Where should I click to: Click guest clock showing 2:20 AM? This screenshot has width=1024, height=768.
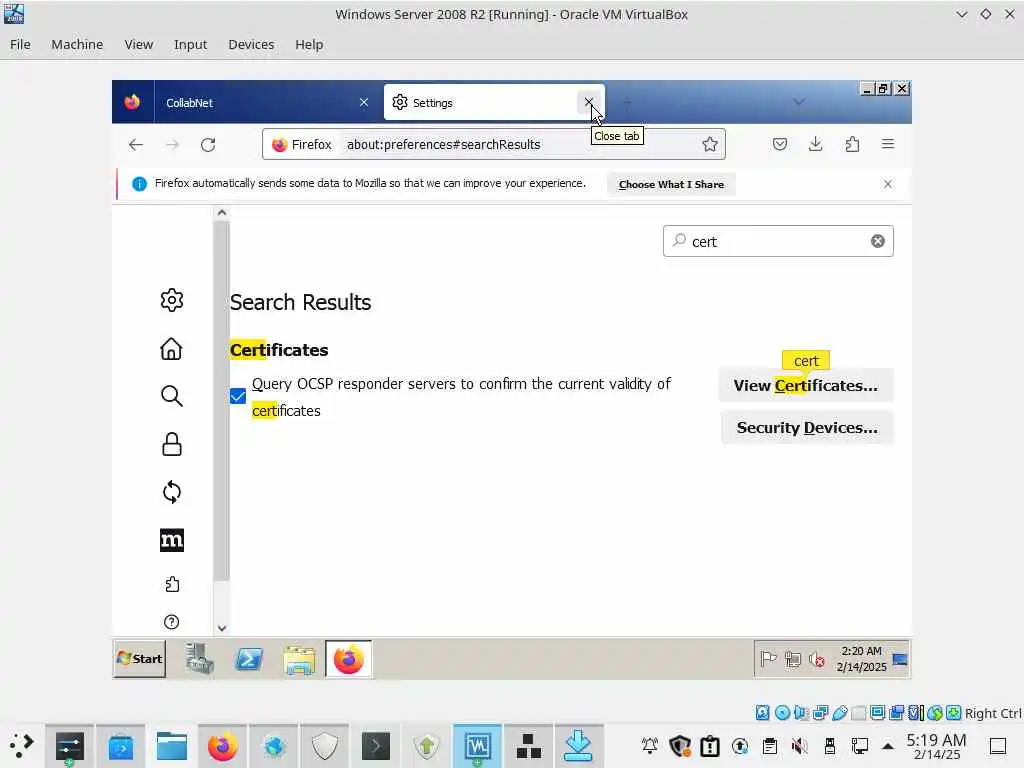[861, 659]
